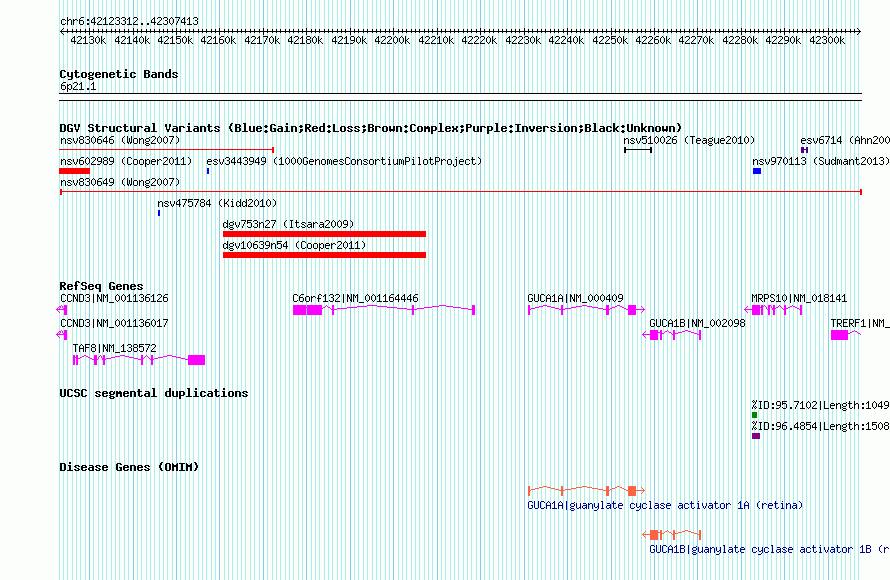Click the green segmental duplication marker
890x580 pixels.
[754, 415]
